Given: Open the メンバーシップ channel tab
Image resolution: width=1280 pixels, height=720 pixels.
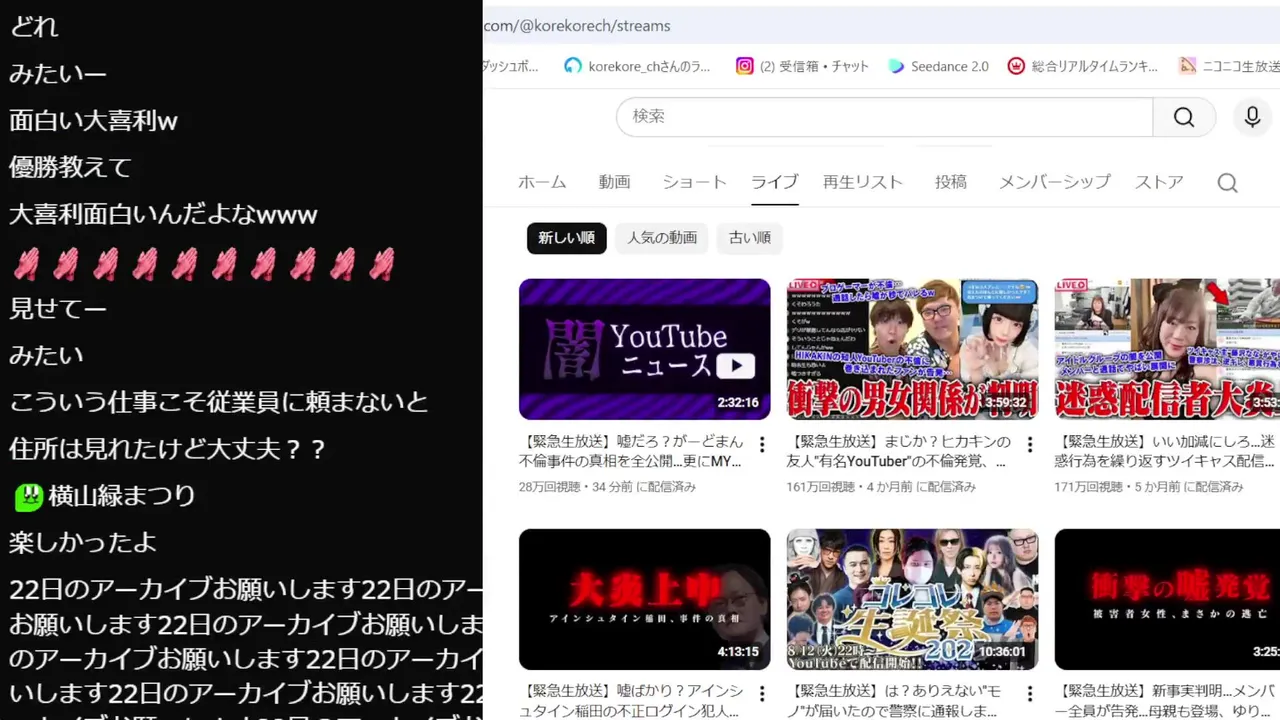Looking at the screenshot, I should click(1055, 182).
